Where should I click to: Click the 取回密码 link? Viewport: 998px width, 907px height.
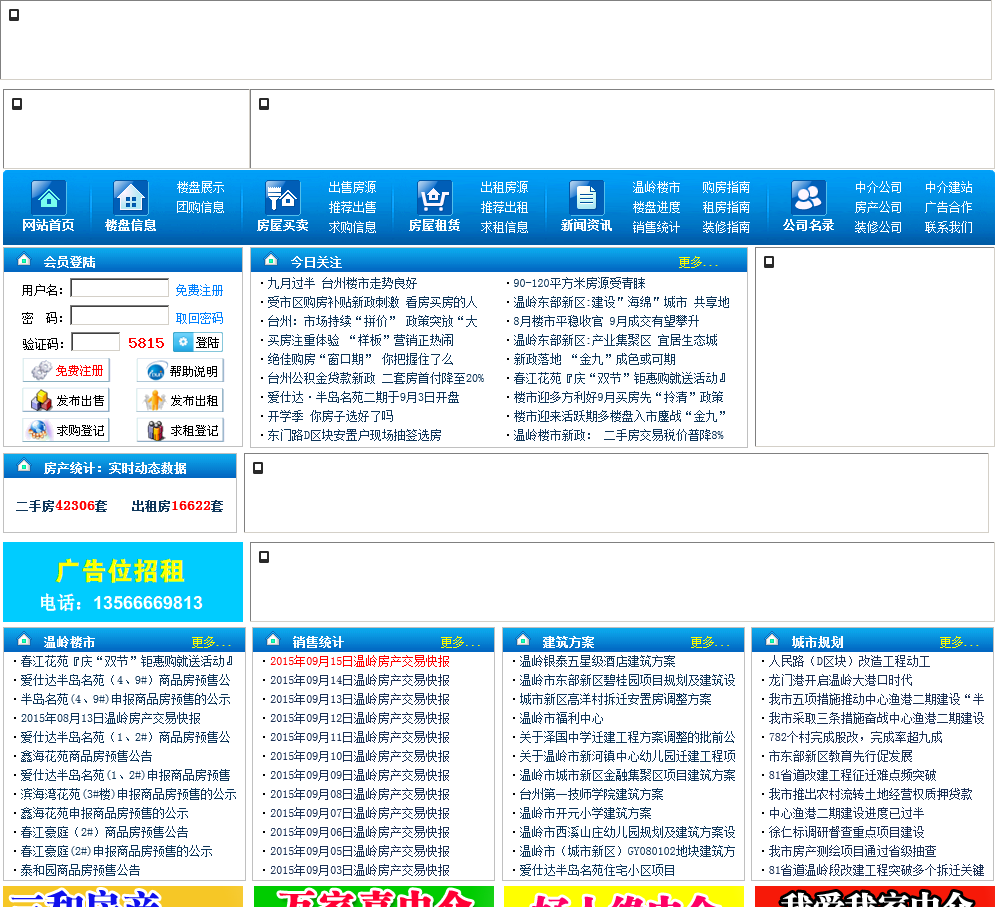(199, 318)
